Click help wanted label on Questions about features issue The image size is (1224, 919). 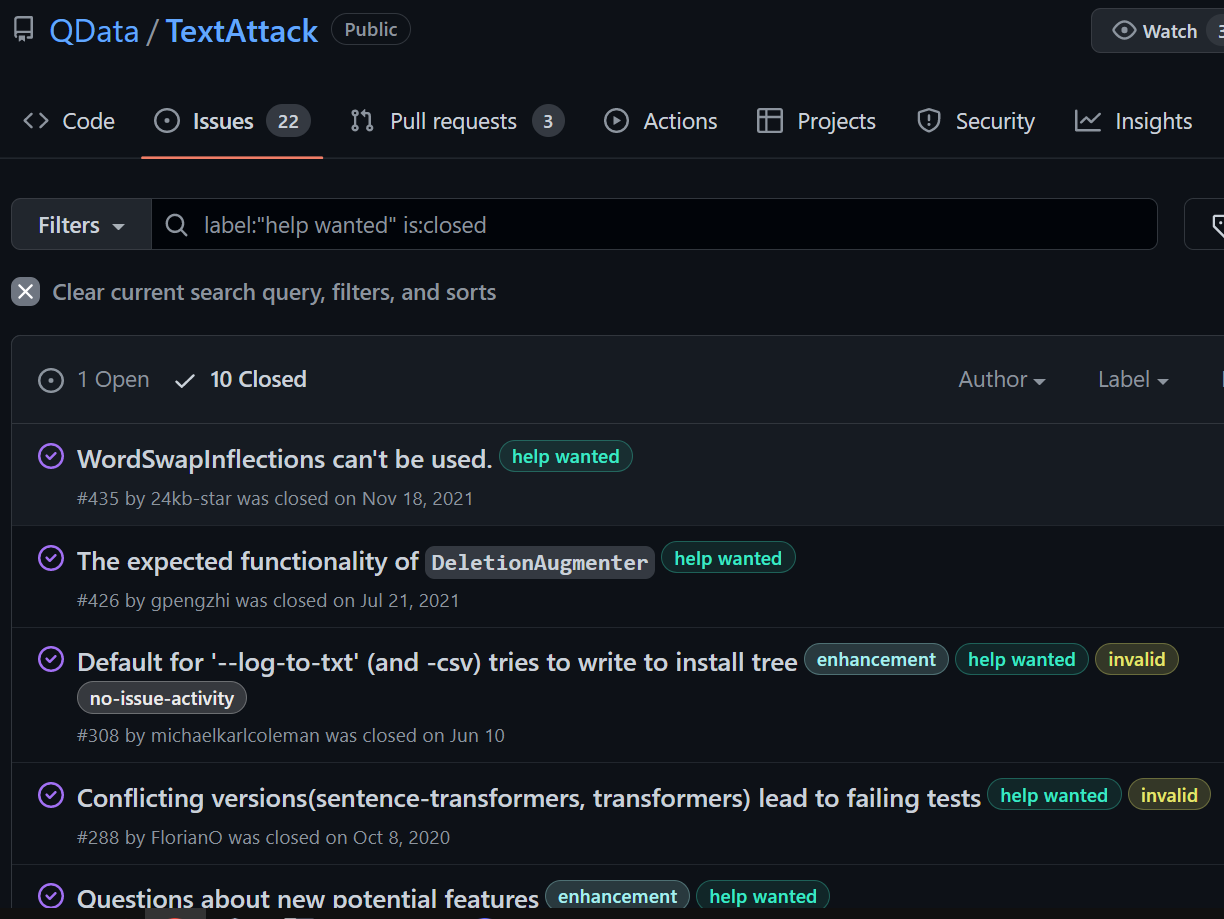(763, 897)
